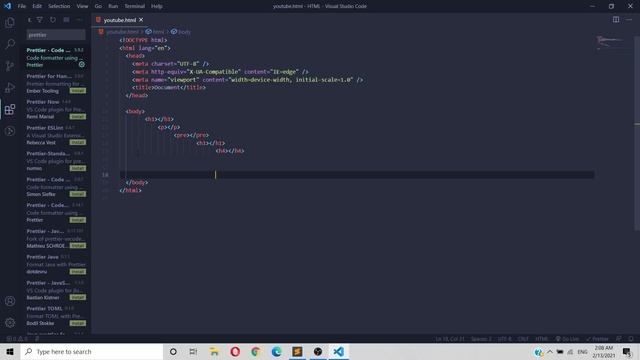Open the Manage gear in activity bar

10,323
